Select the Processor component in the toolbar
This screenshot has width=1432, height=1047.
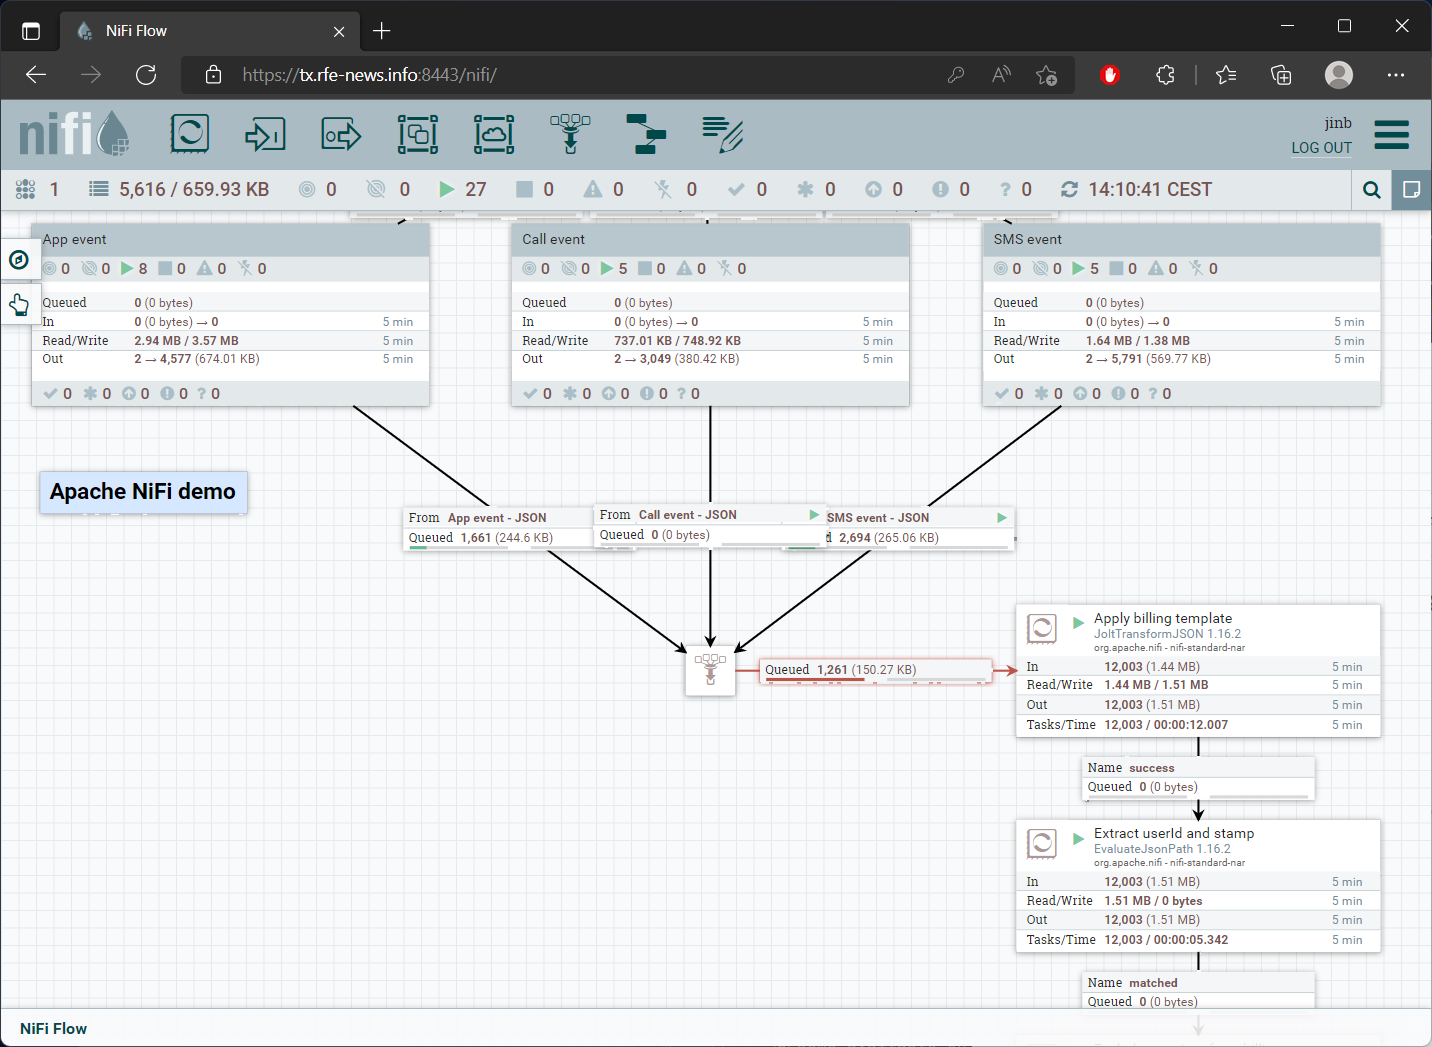tap(190, 134)
